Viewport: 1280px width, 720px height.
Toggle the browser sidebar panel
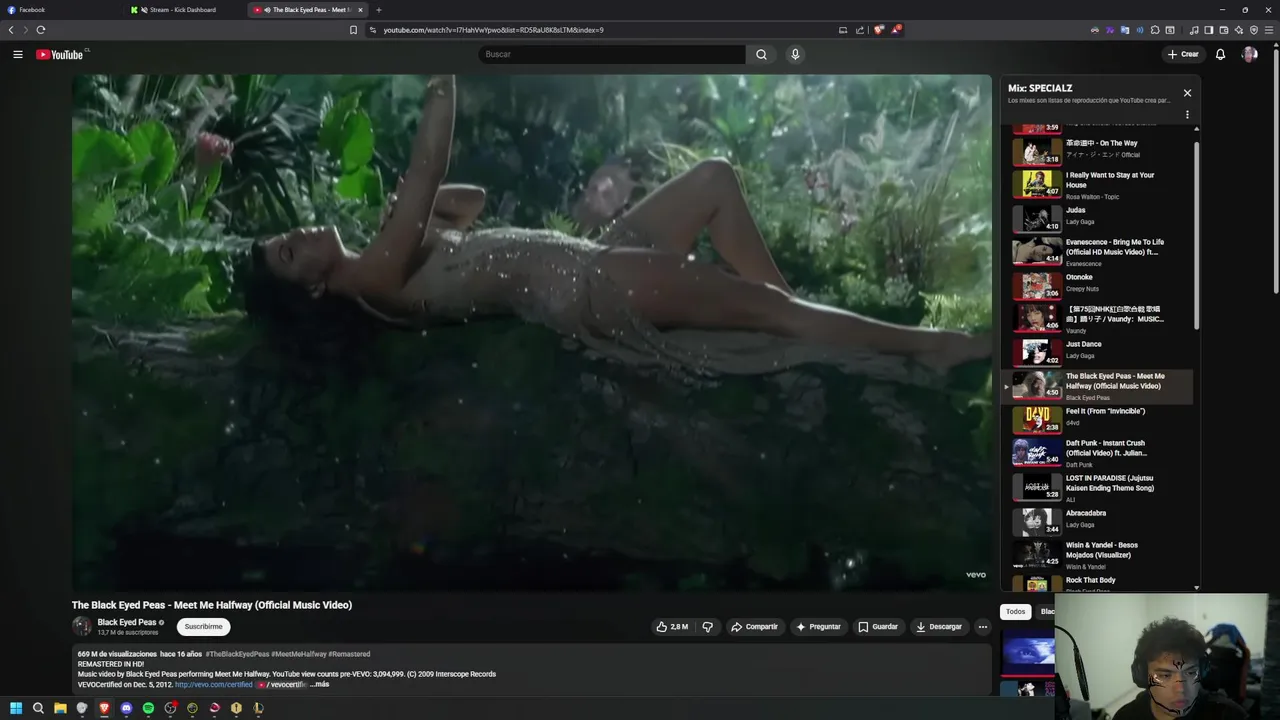(x=1209, y=30)
